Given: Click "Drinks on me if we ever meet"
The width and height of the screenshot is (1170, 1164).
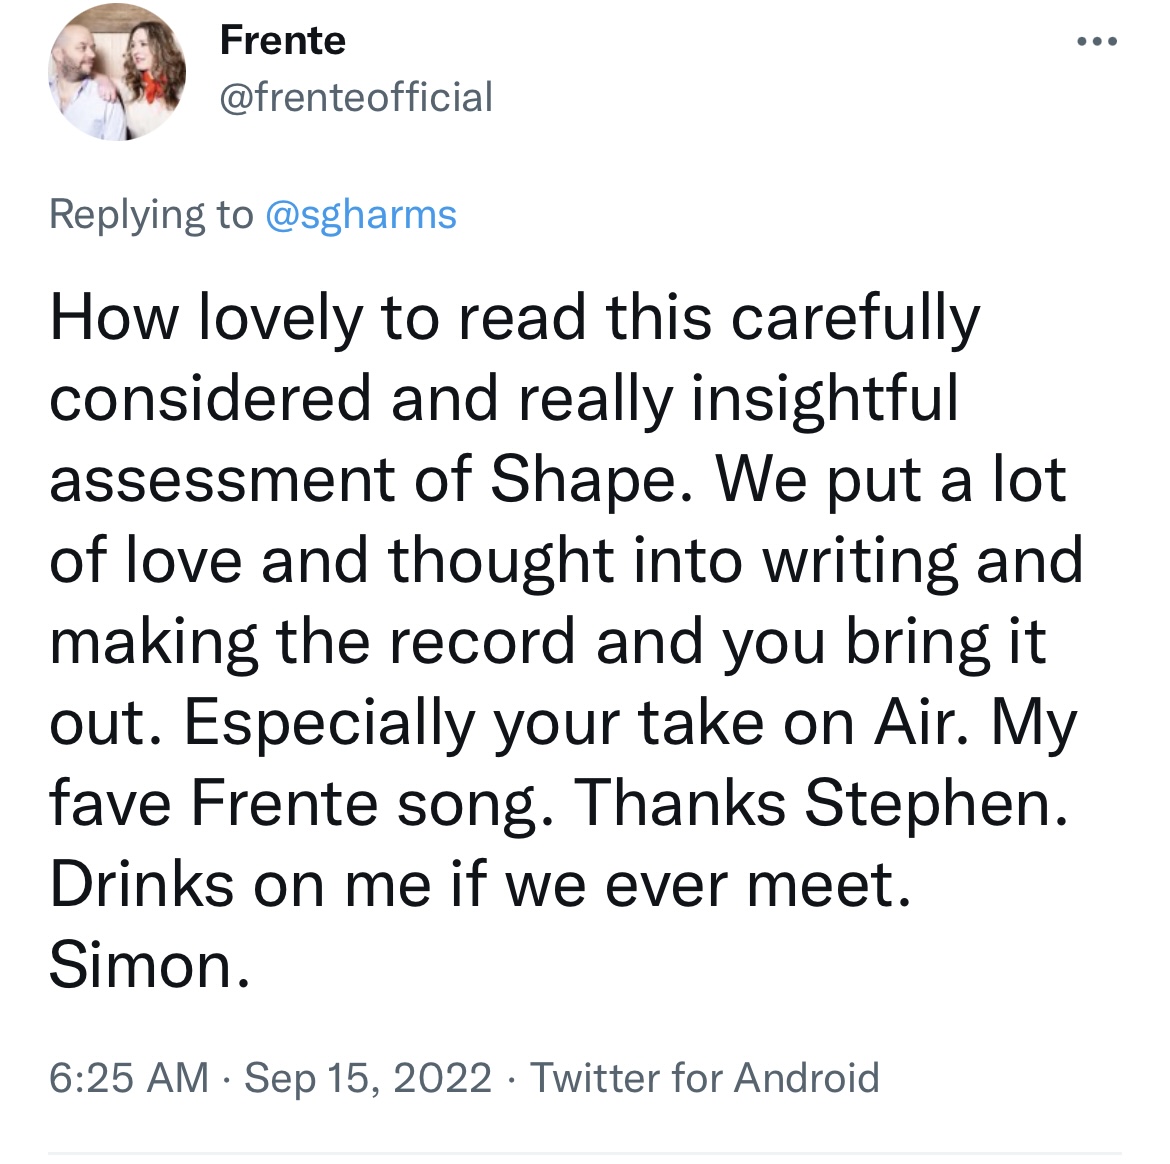Looking at the screenshot, I should click(x=480, y=885).
